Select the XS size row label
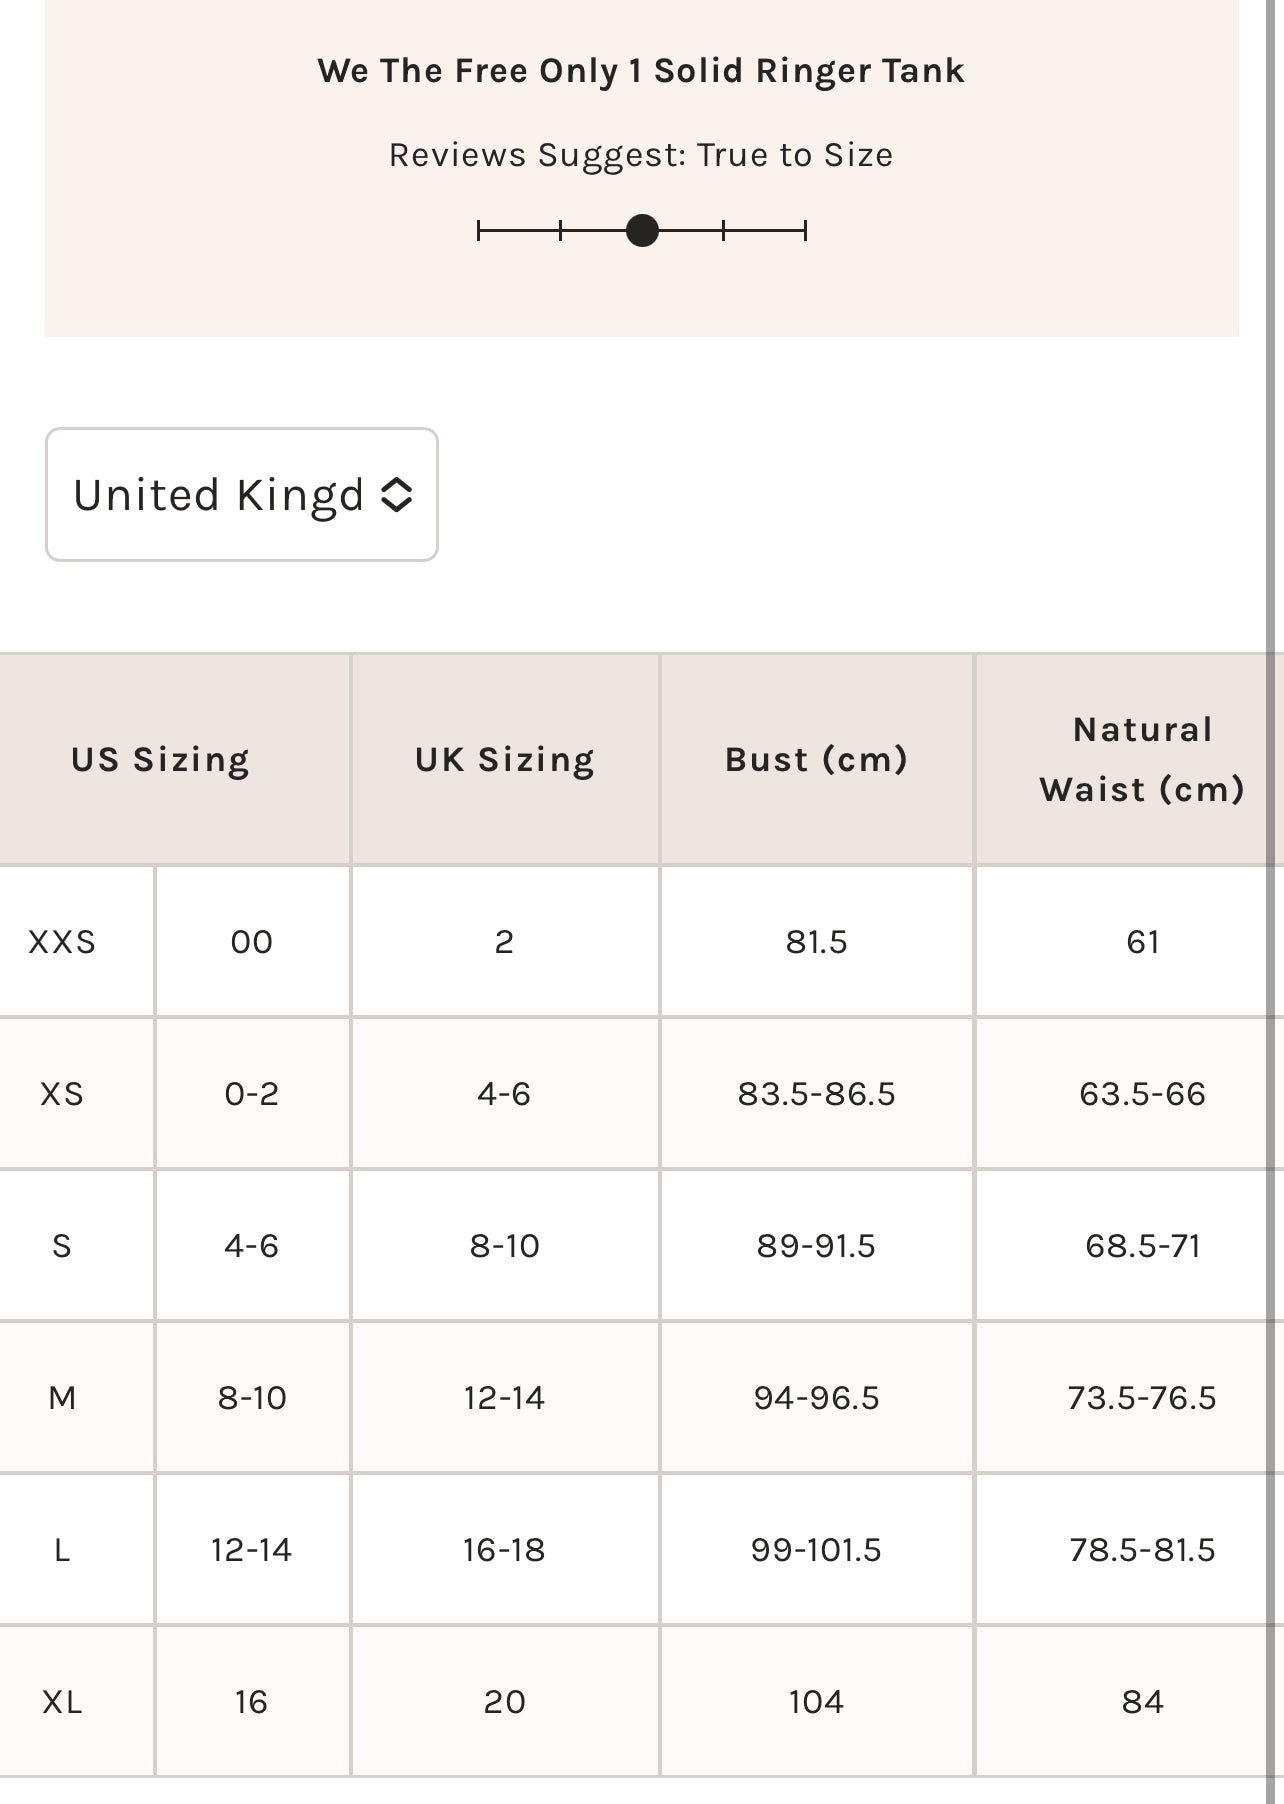 62,1094
